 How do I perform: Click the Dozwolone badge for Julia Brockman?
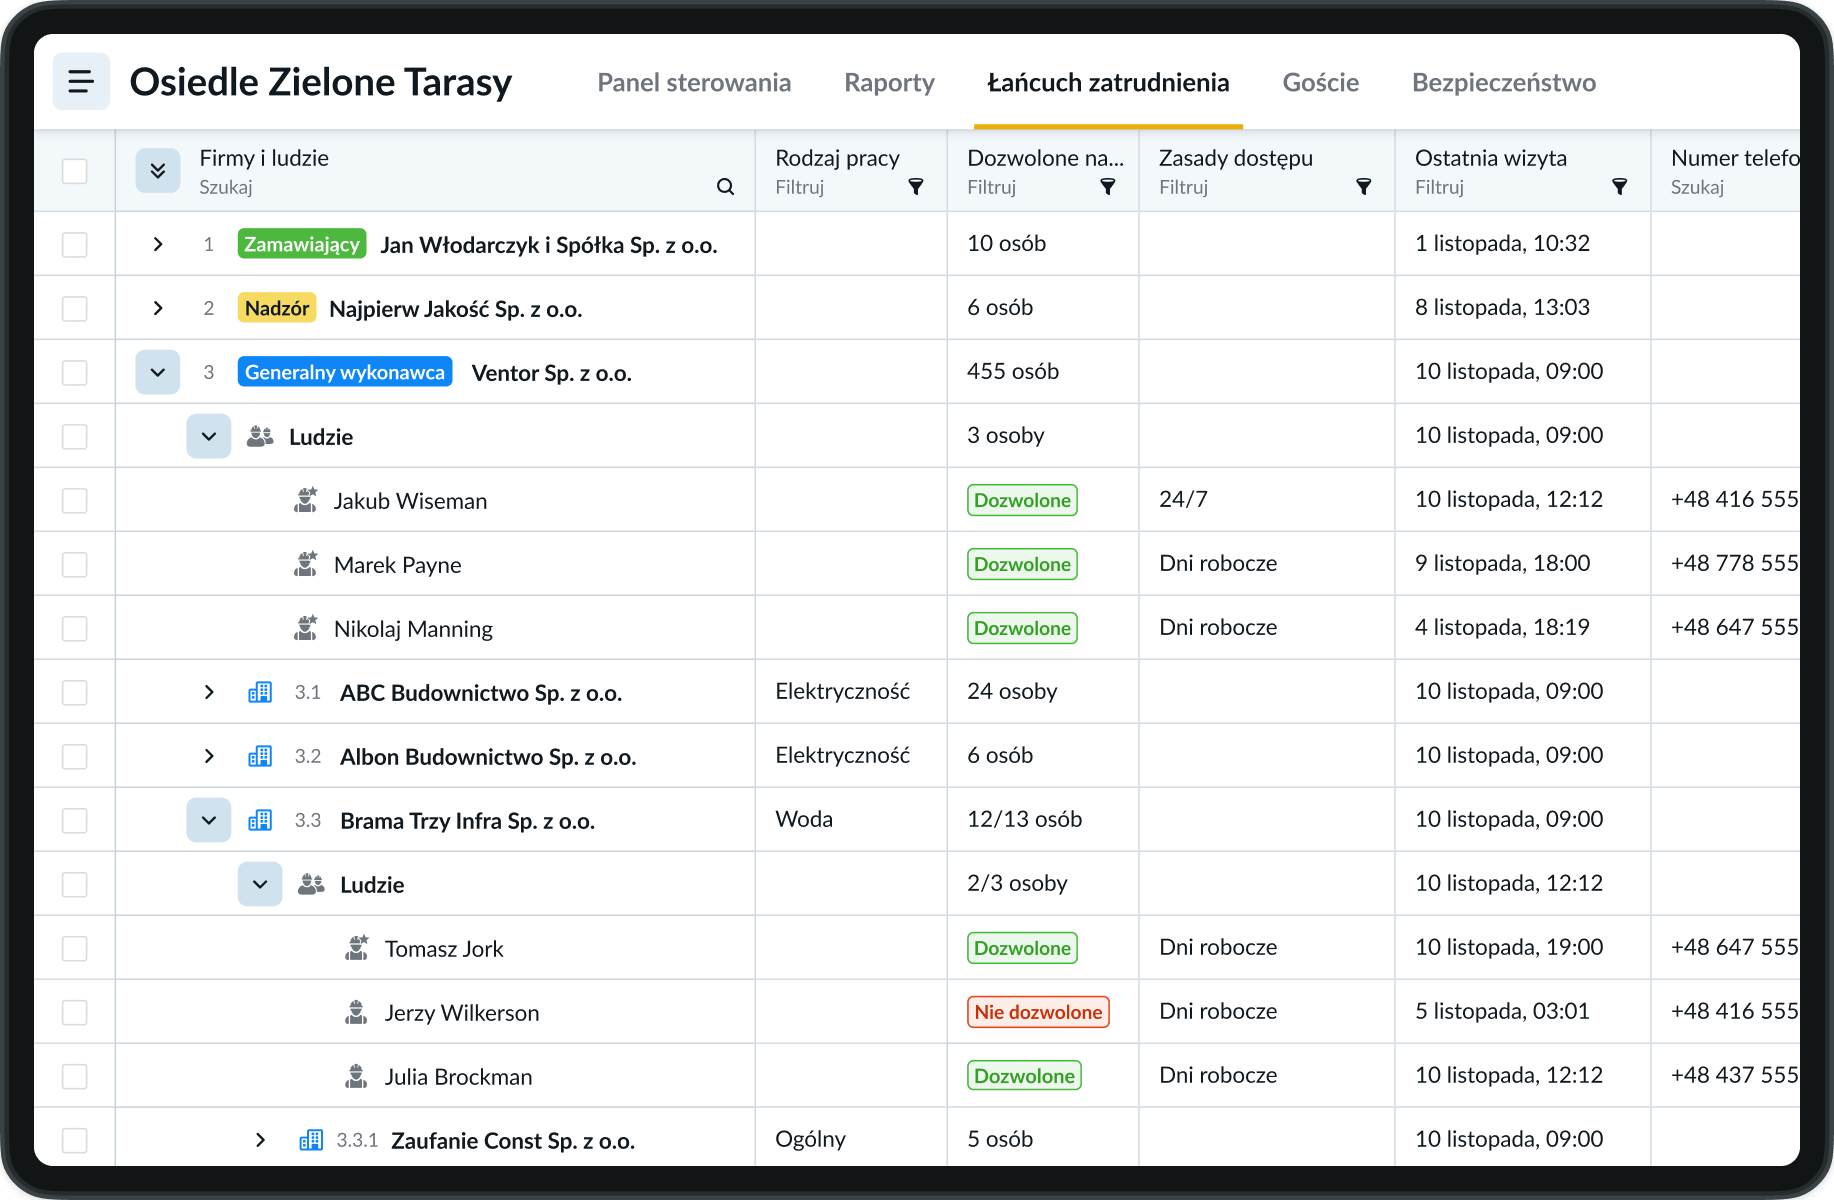click(x=1024, y=1076)
